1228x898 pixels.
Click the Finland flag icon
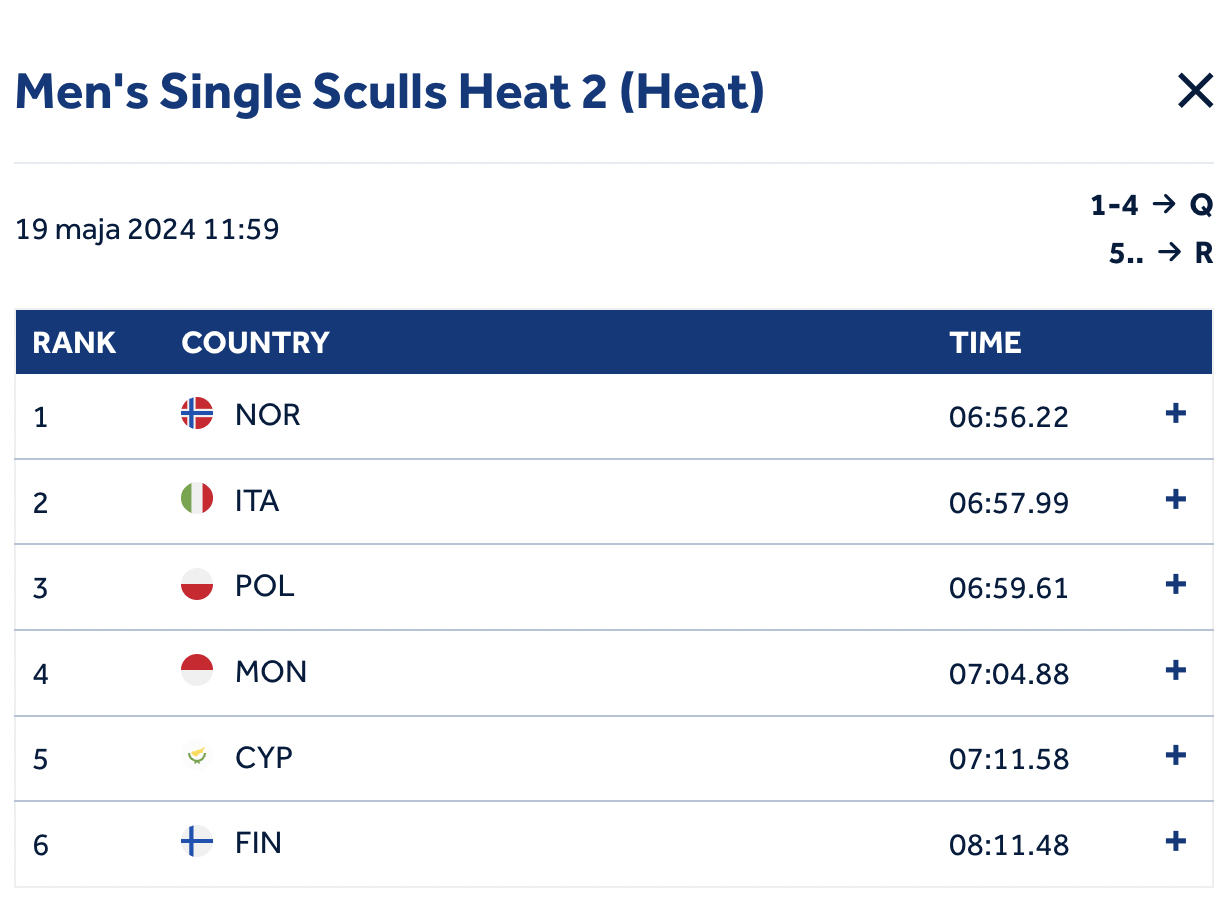197,842
